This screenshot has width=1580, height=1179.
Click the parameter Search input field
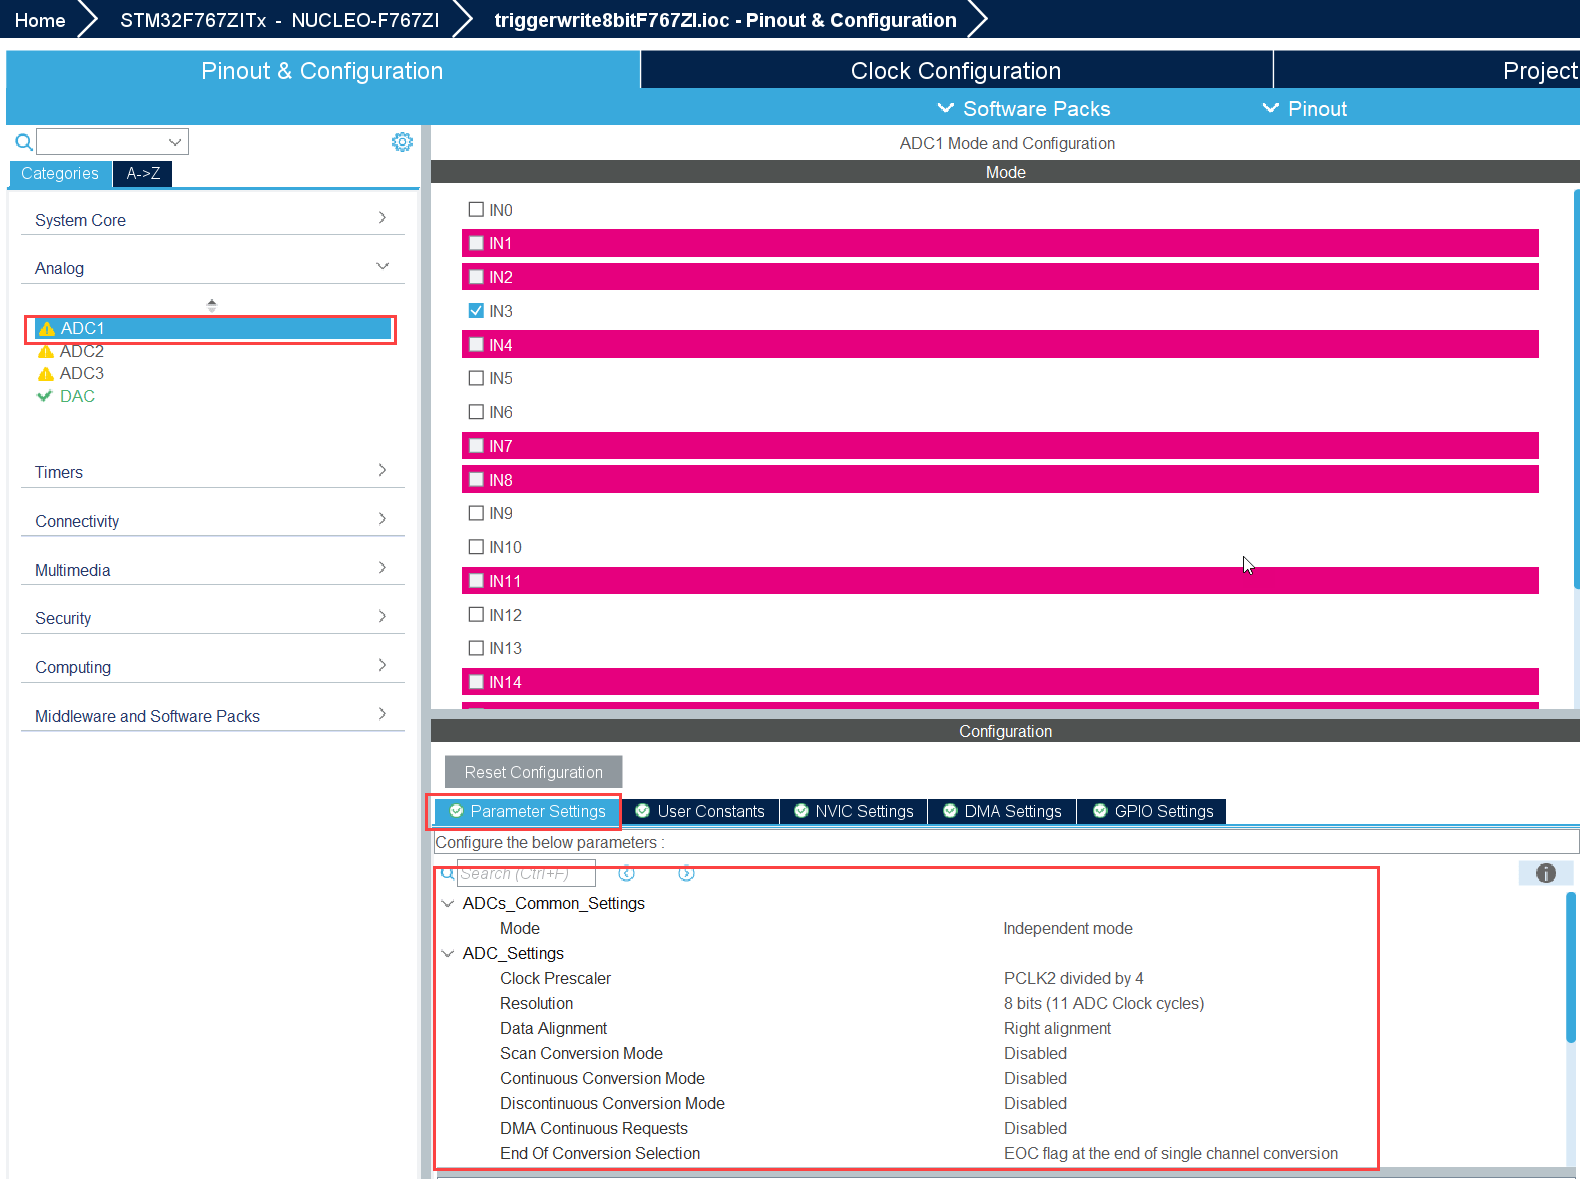526,873
